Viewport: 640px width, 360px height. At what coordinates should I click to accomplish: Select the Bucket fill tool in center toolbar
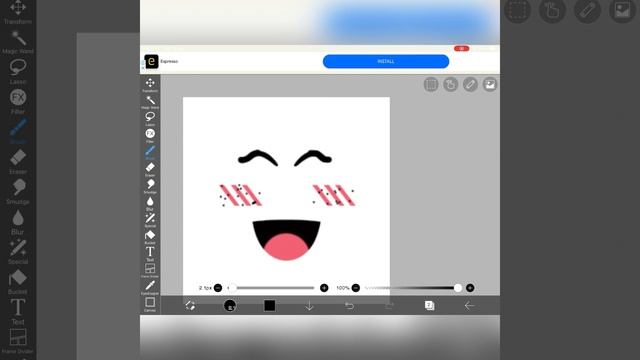pos(150,237)
